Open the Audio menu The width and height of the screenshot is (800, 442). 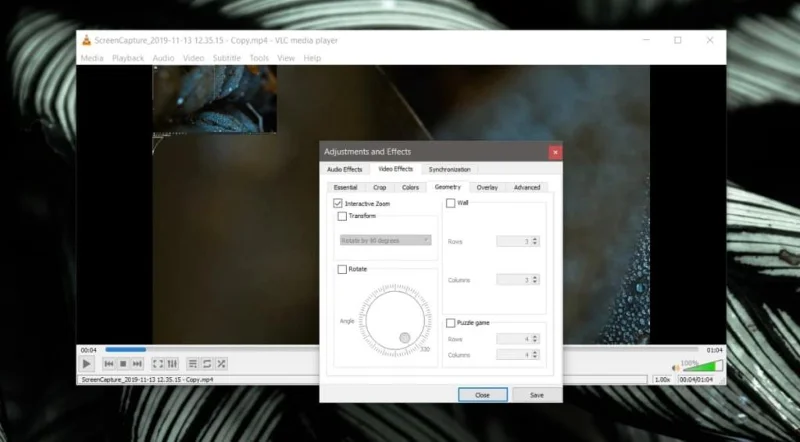[x=163, y=58]
